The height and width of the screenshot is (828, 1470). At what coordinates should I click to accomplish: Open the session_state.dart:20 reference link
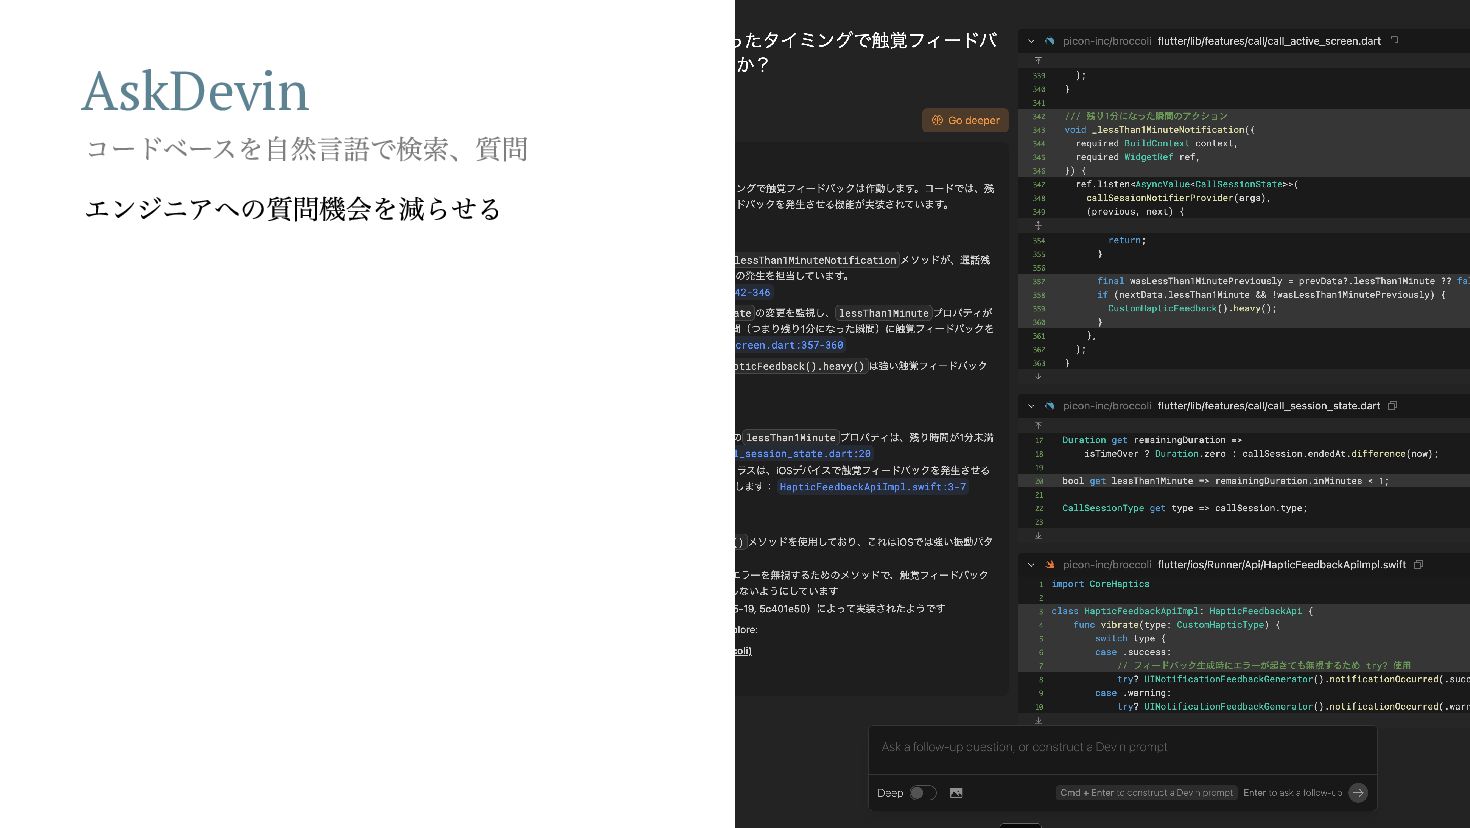pos(803,454)
